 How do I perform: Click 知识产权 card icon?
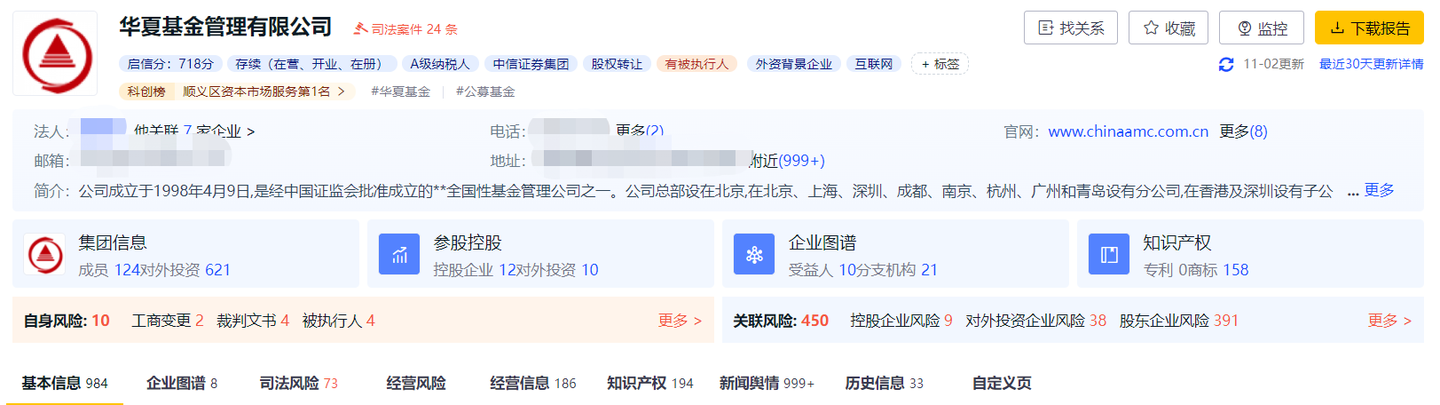pyautogui.click(x=1109, y=255)
